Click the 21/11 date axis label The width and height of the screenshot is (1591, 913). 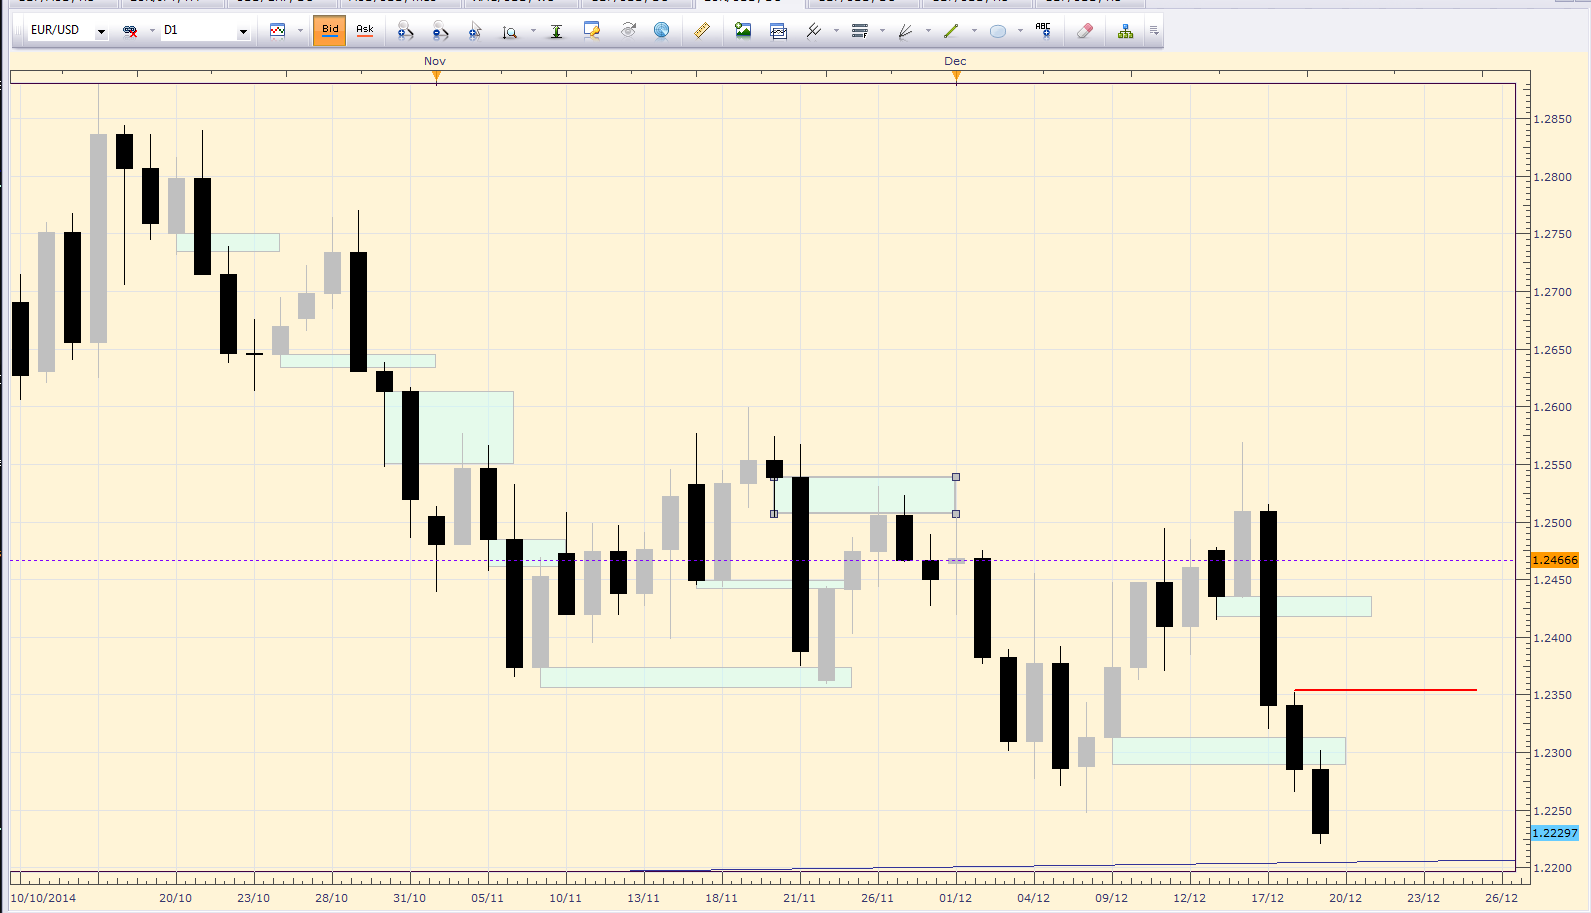click(x=799, y=898)
